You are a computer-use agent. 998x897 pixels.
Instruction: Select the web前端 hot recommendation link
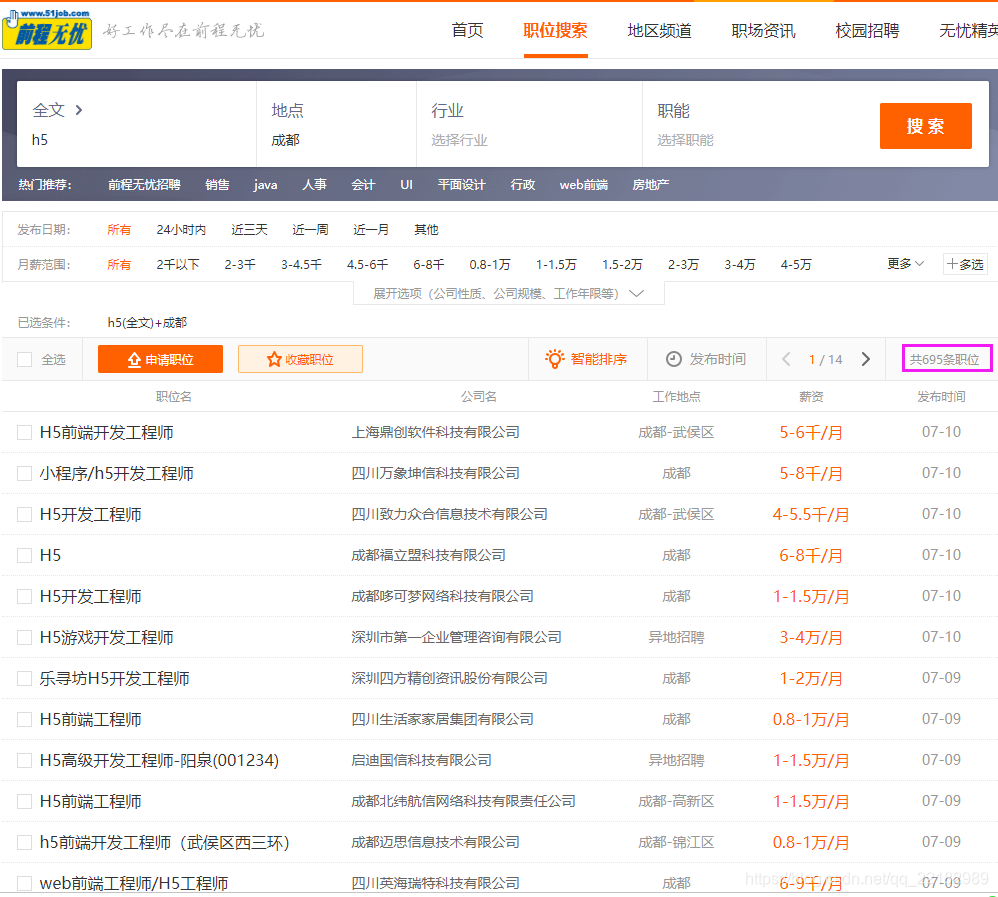584,185
